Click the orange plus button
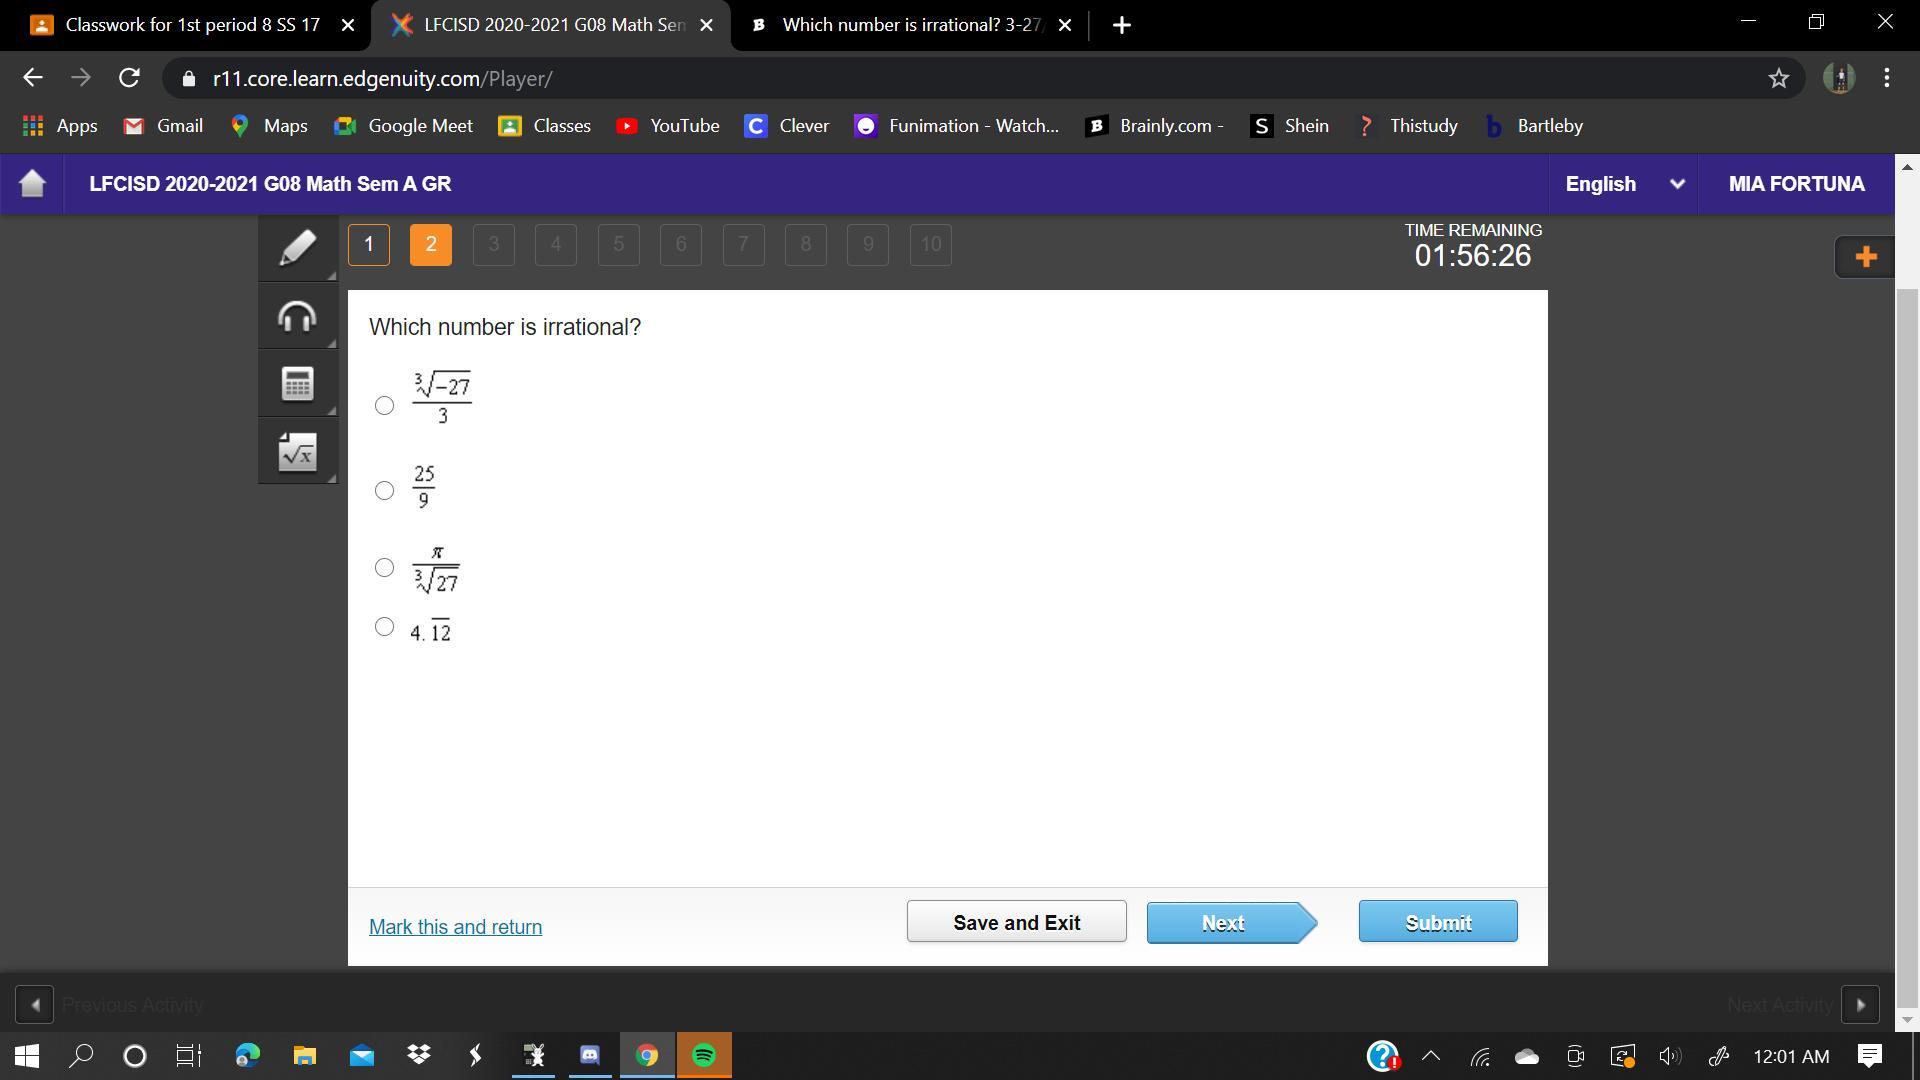Image resolution: width=1920 pixels, height=1080 pixels. tap(1864, 257)
